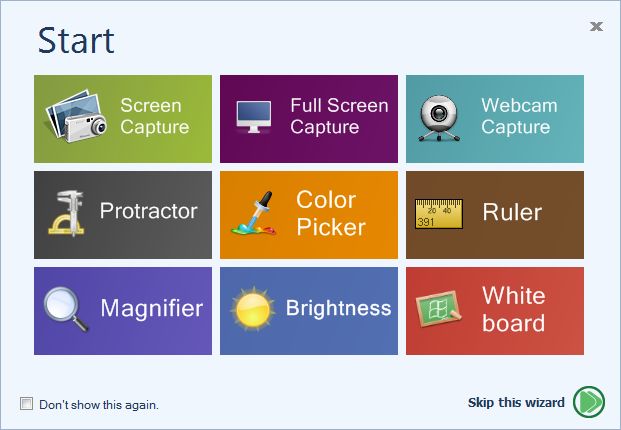Select the Protractor text label

(x=148, y=211)
